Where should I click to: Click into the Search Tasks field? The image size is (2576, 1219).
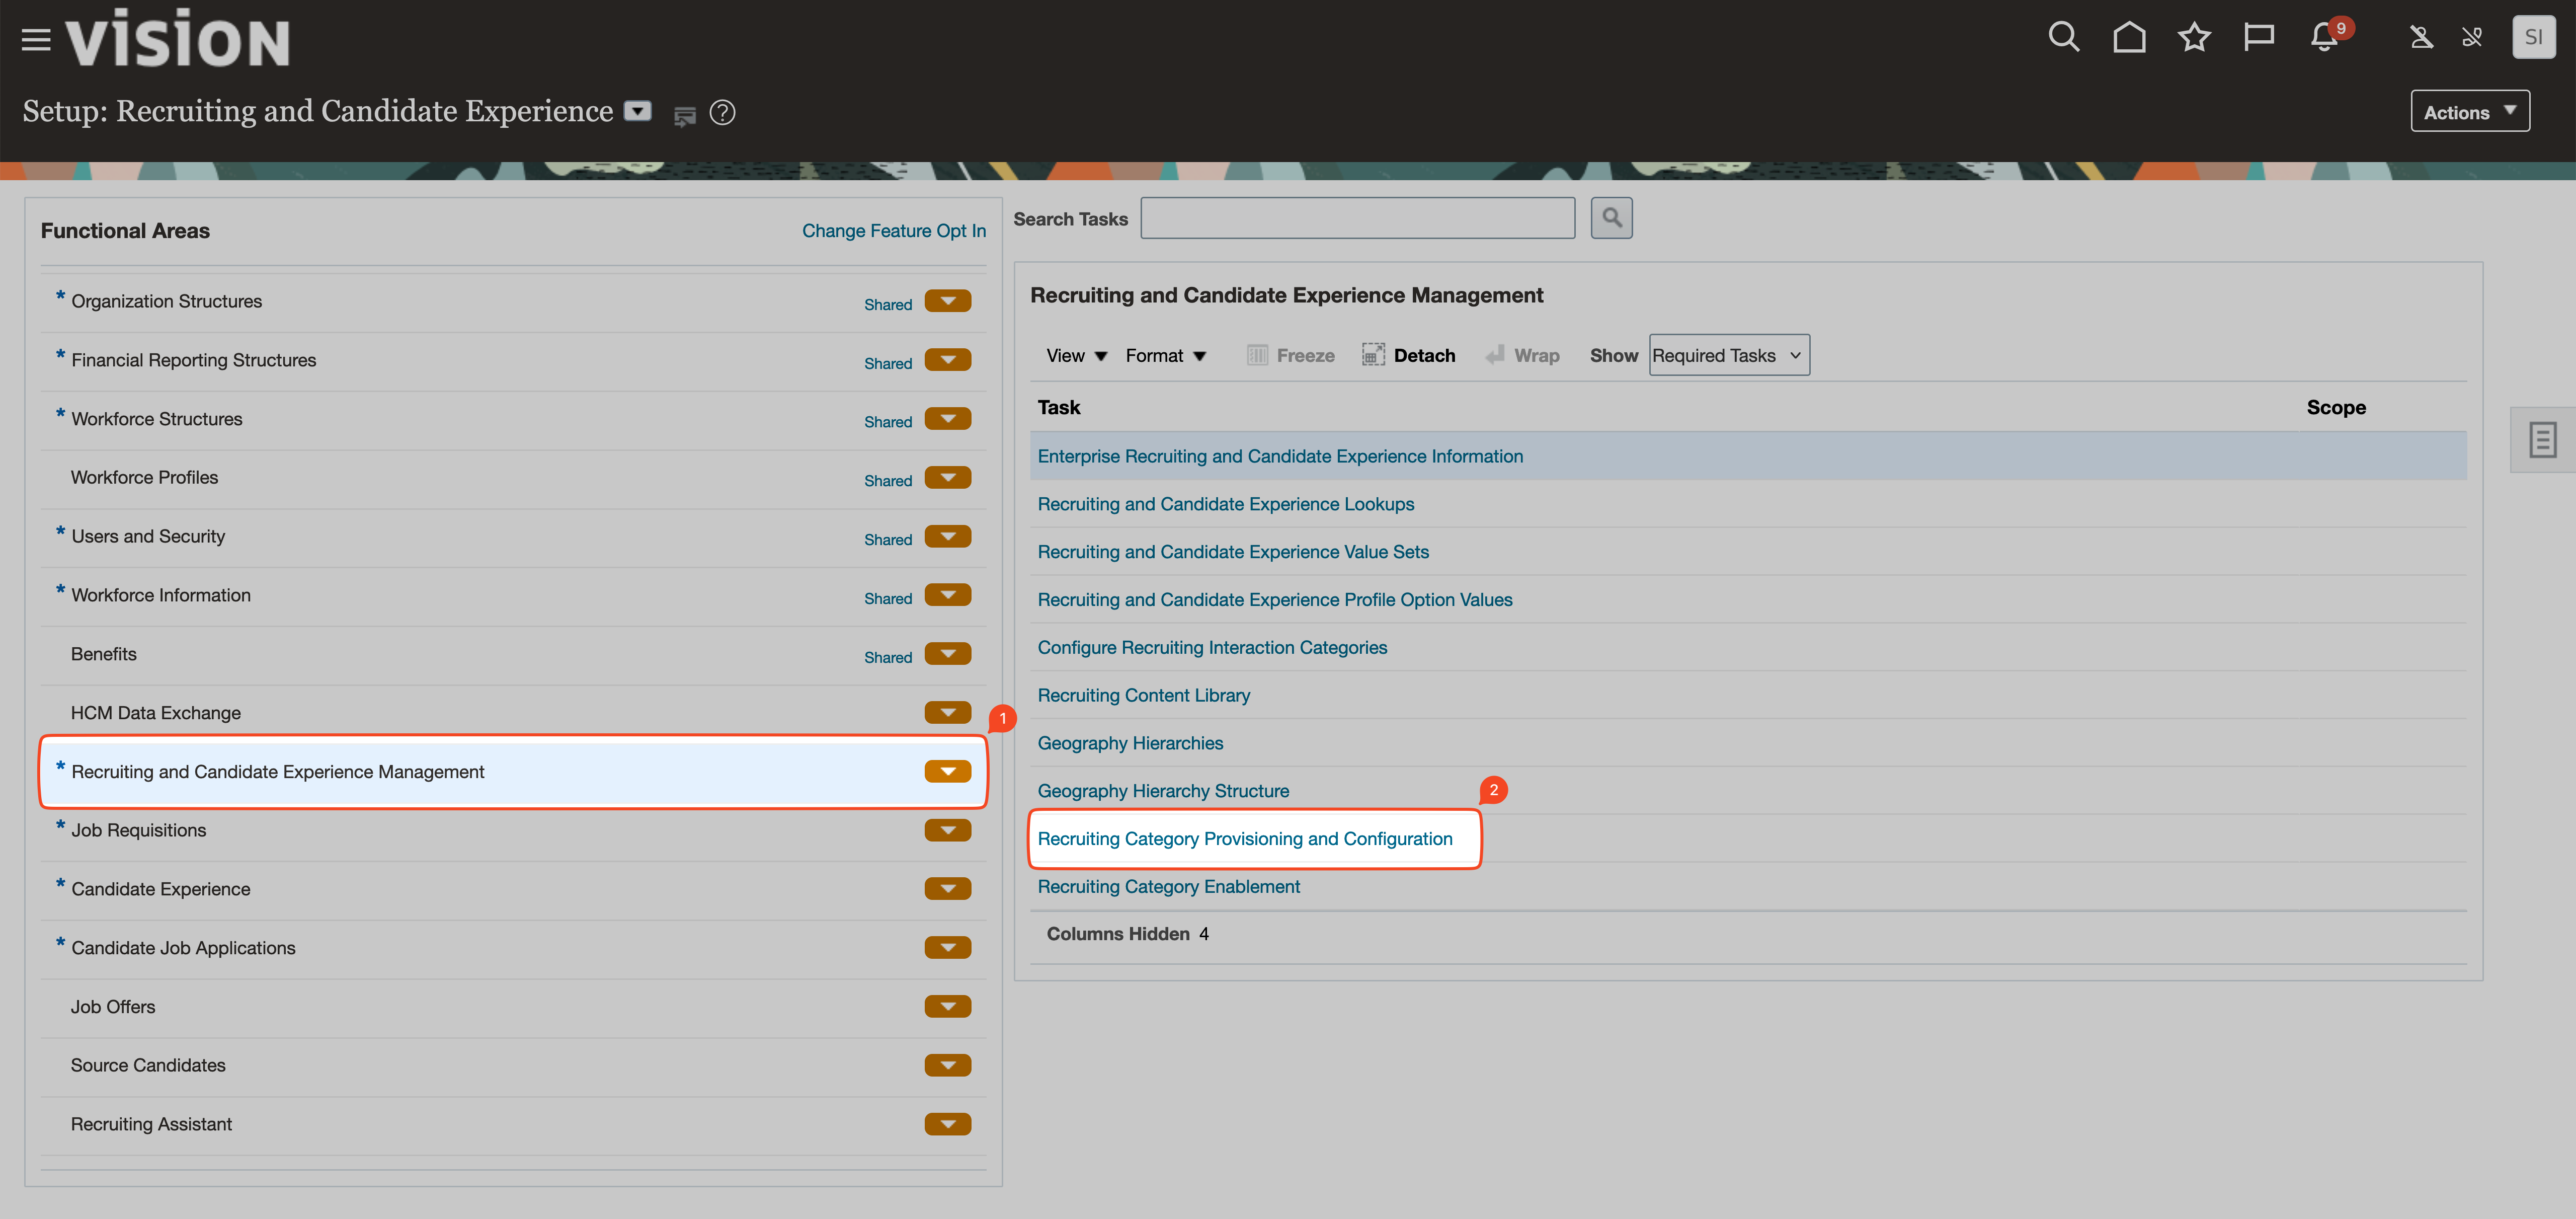pyautogui.click(x=1357, y=218)
